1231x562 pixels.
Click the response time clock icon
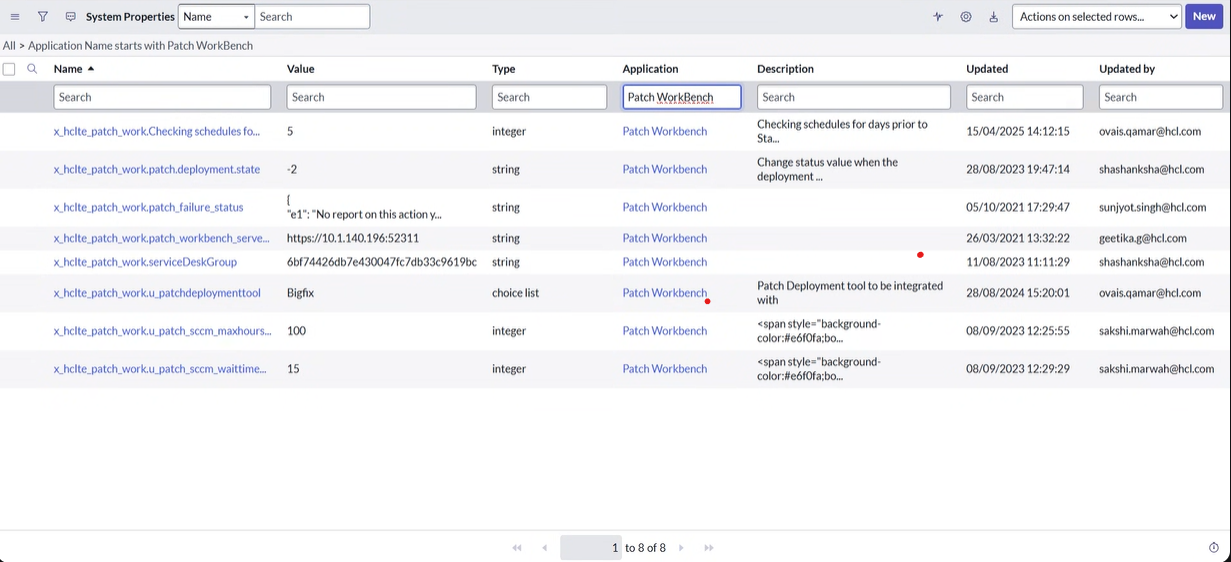pos(1214,548)
